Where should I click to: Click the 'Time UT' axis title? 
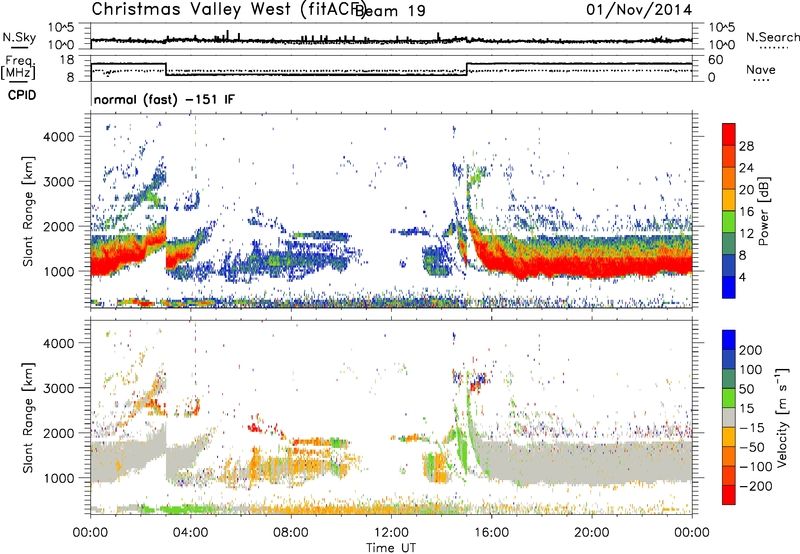[391, 548]
